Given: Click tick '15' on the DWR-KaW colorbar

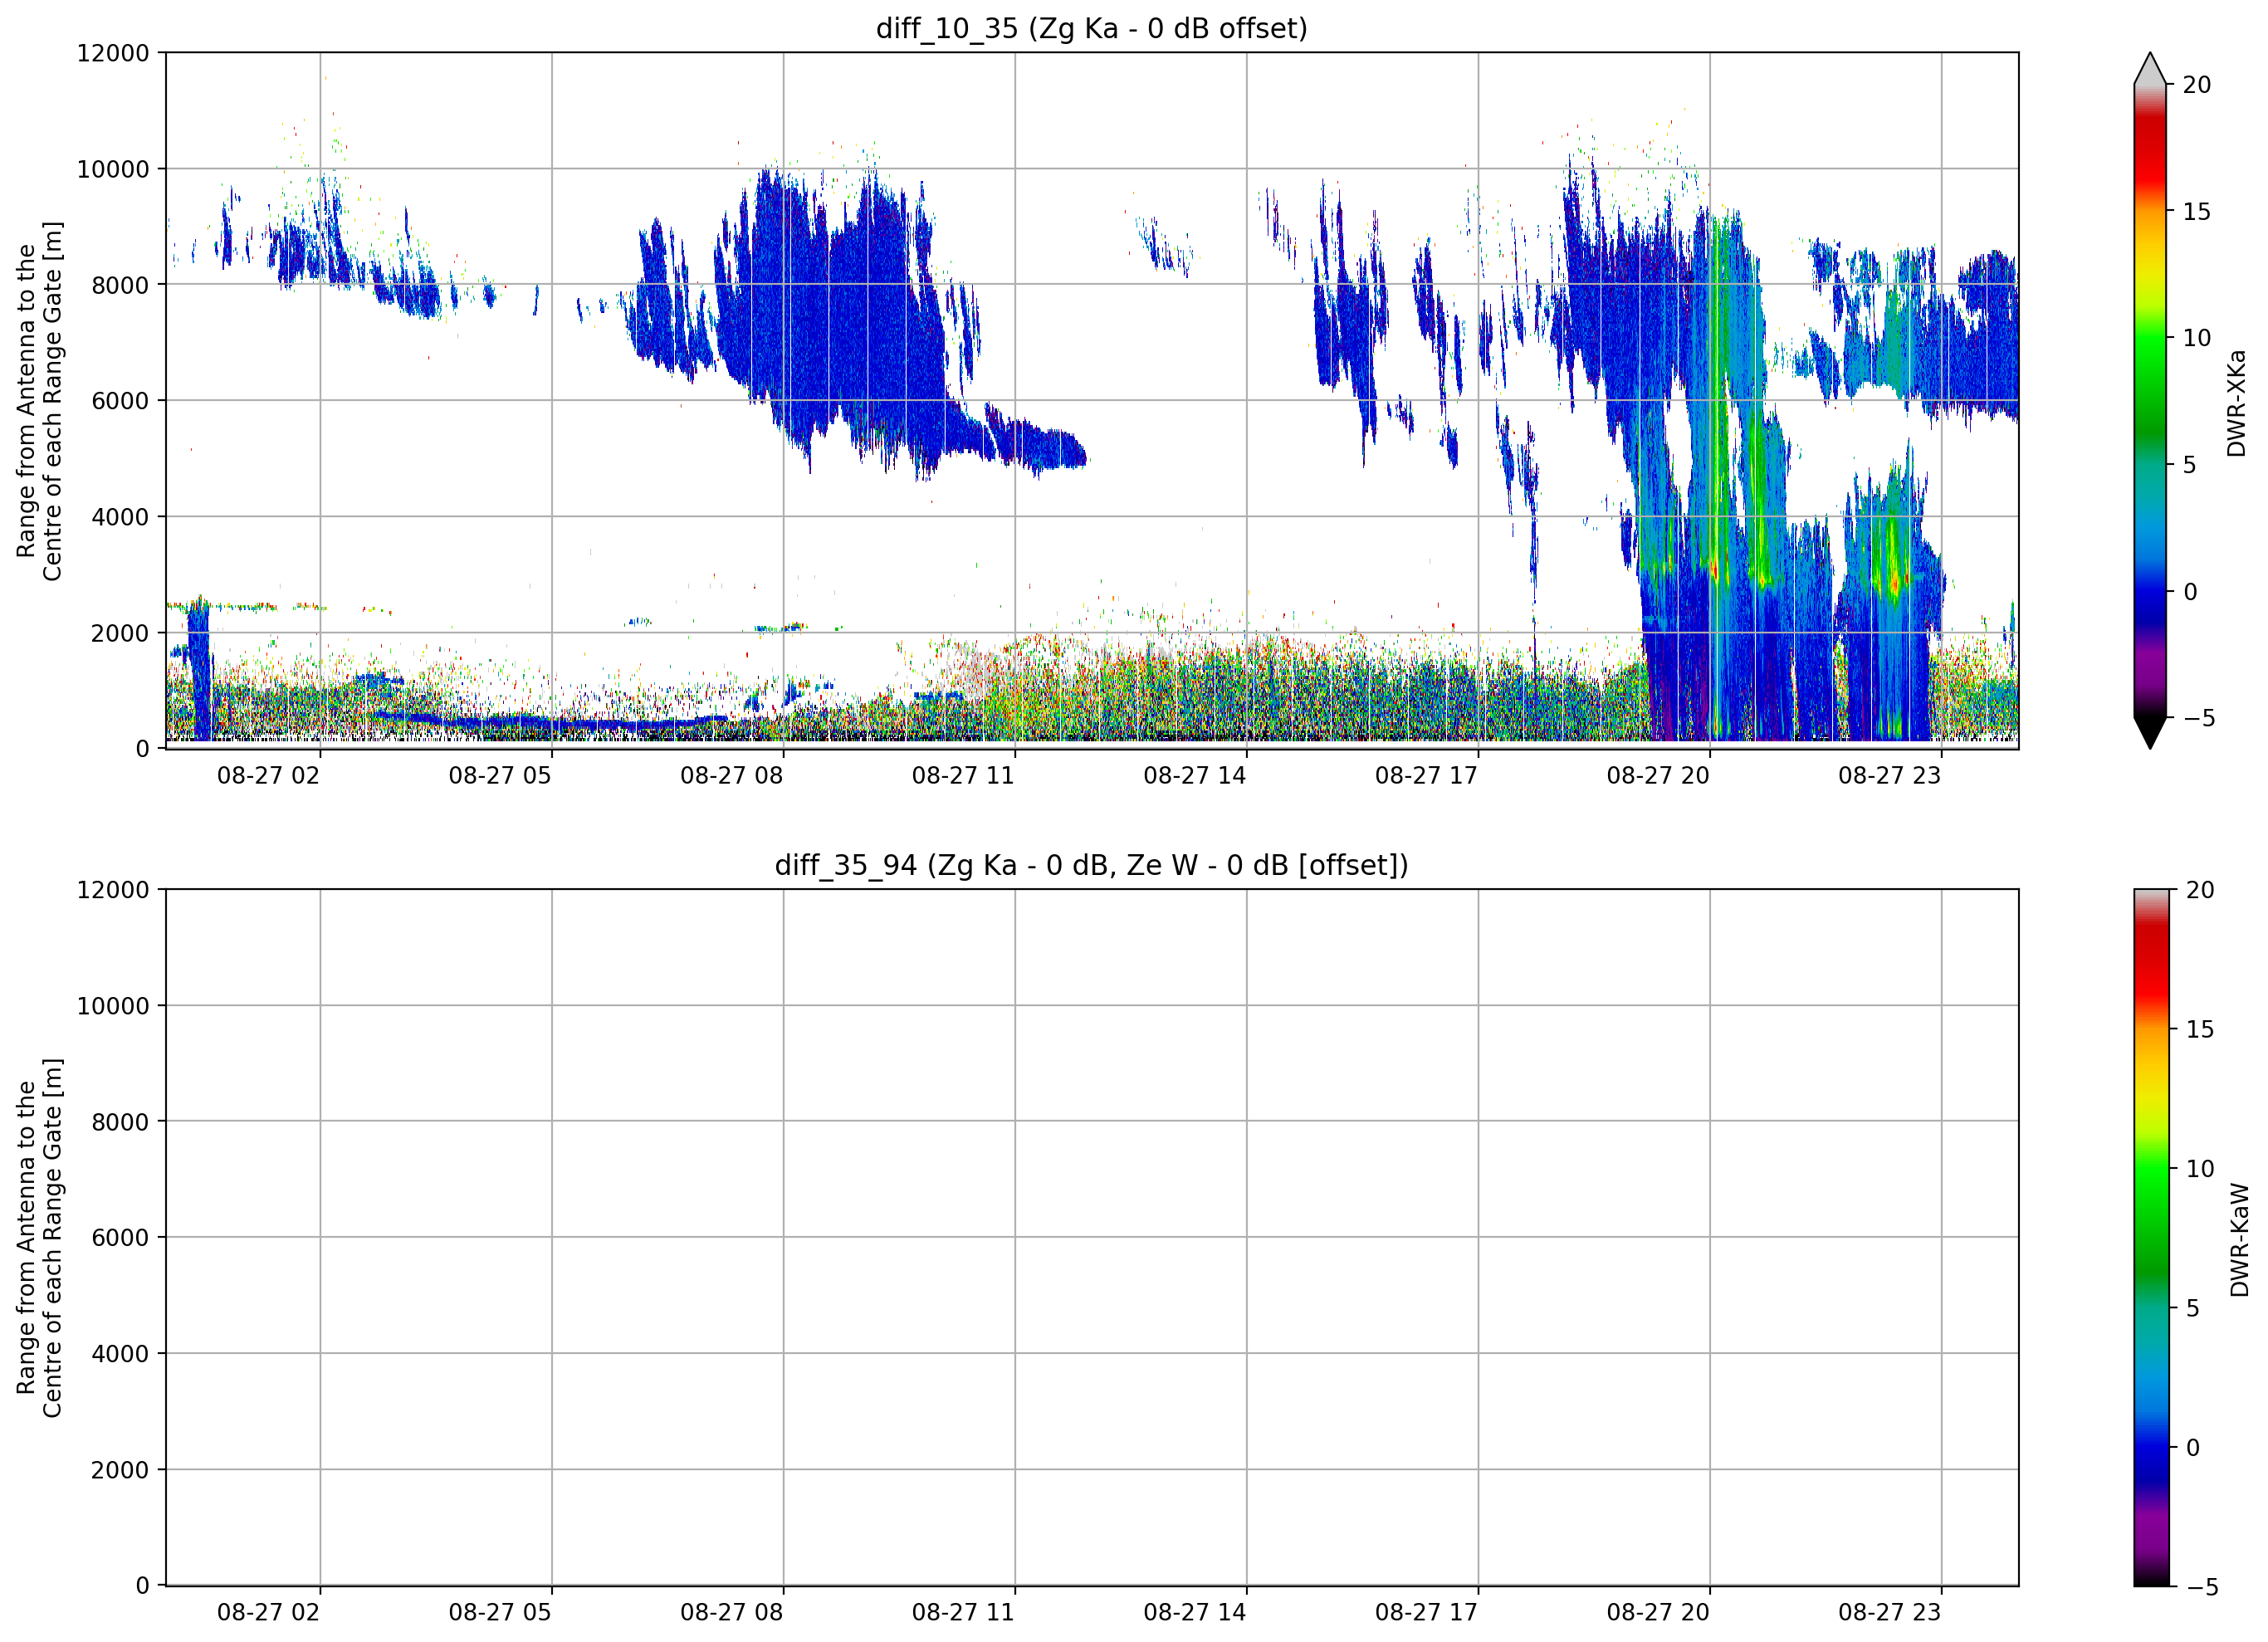Looking at the screenshot, I should tap(2201, 1029).
